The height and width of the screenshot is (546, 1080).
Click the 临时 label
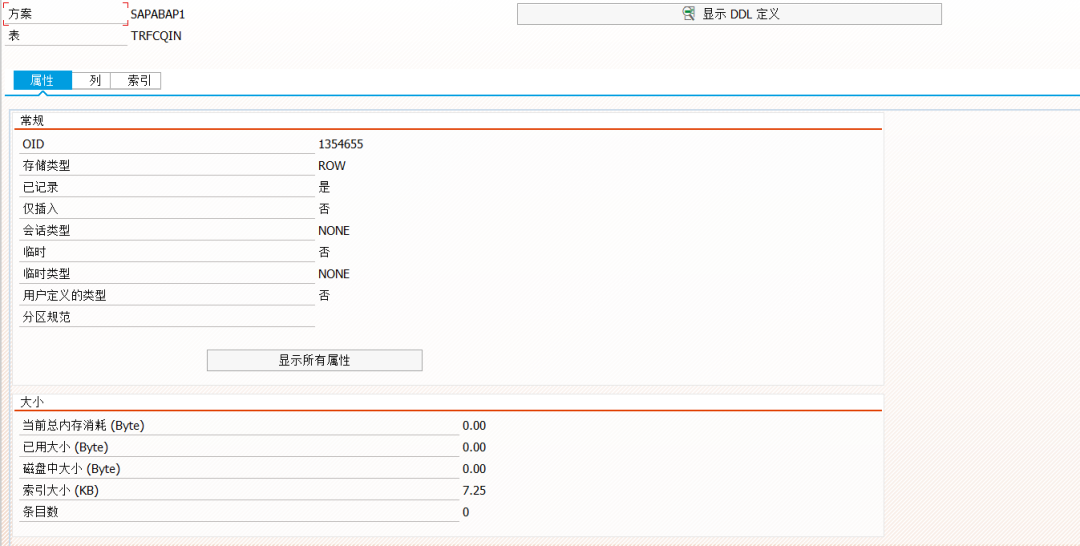tap(34, 252)
